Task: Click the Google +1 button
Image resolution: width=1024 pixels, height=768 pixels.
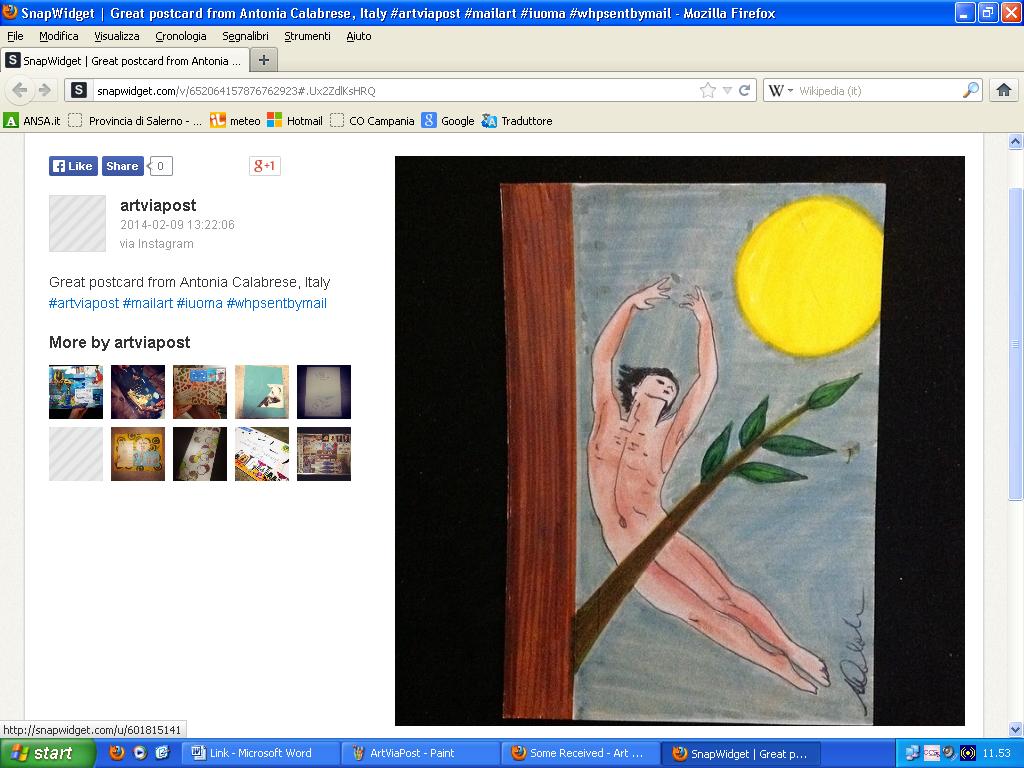Action: (264, 166)
